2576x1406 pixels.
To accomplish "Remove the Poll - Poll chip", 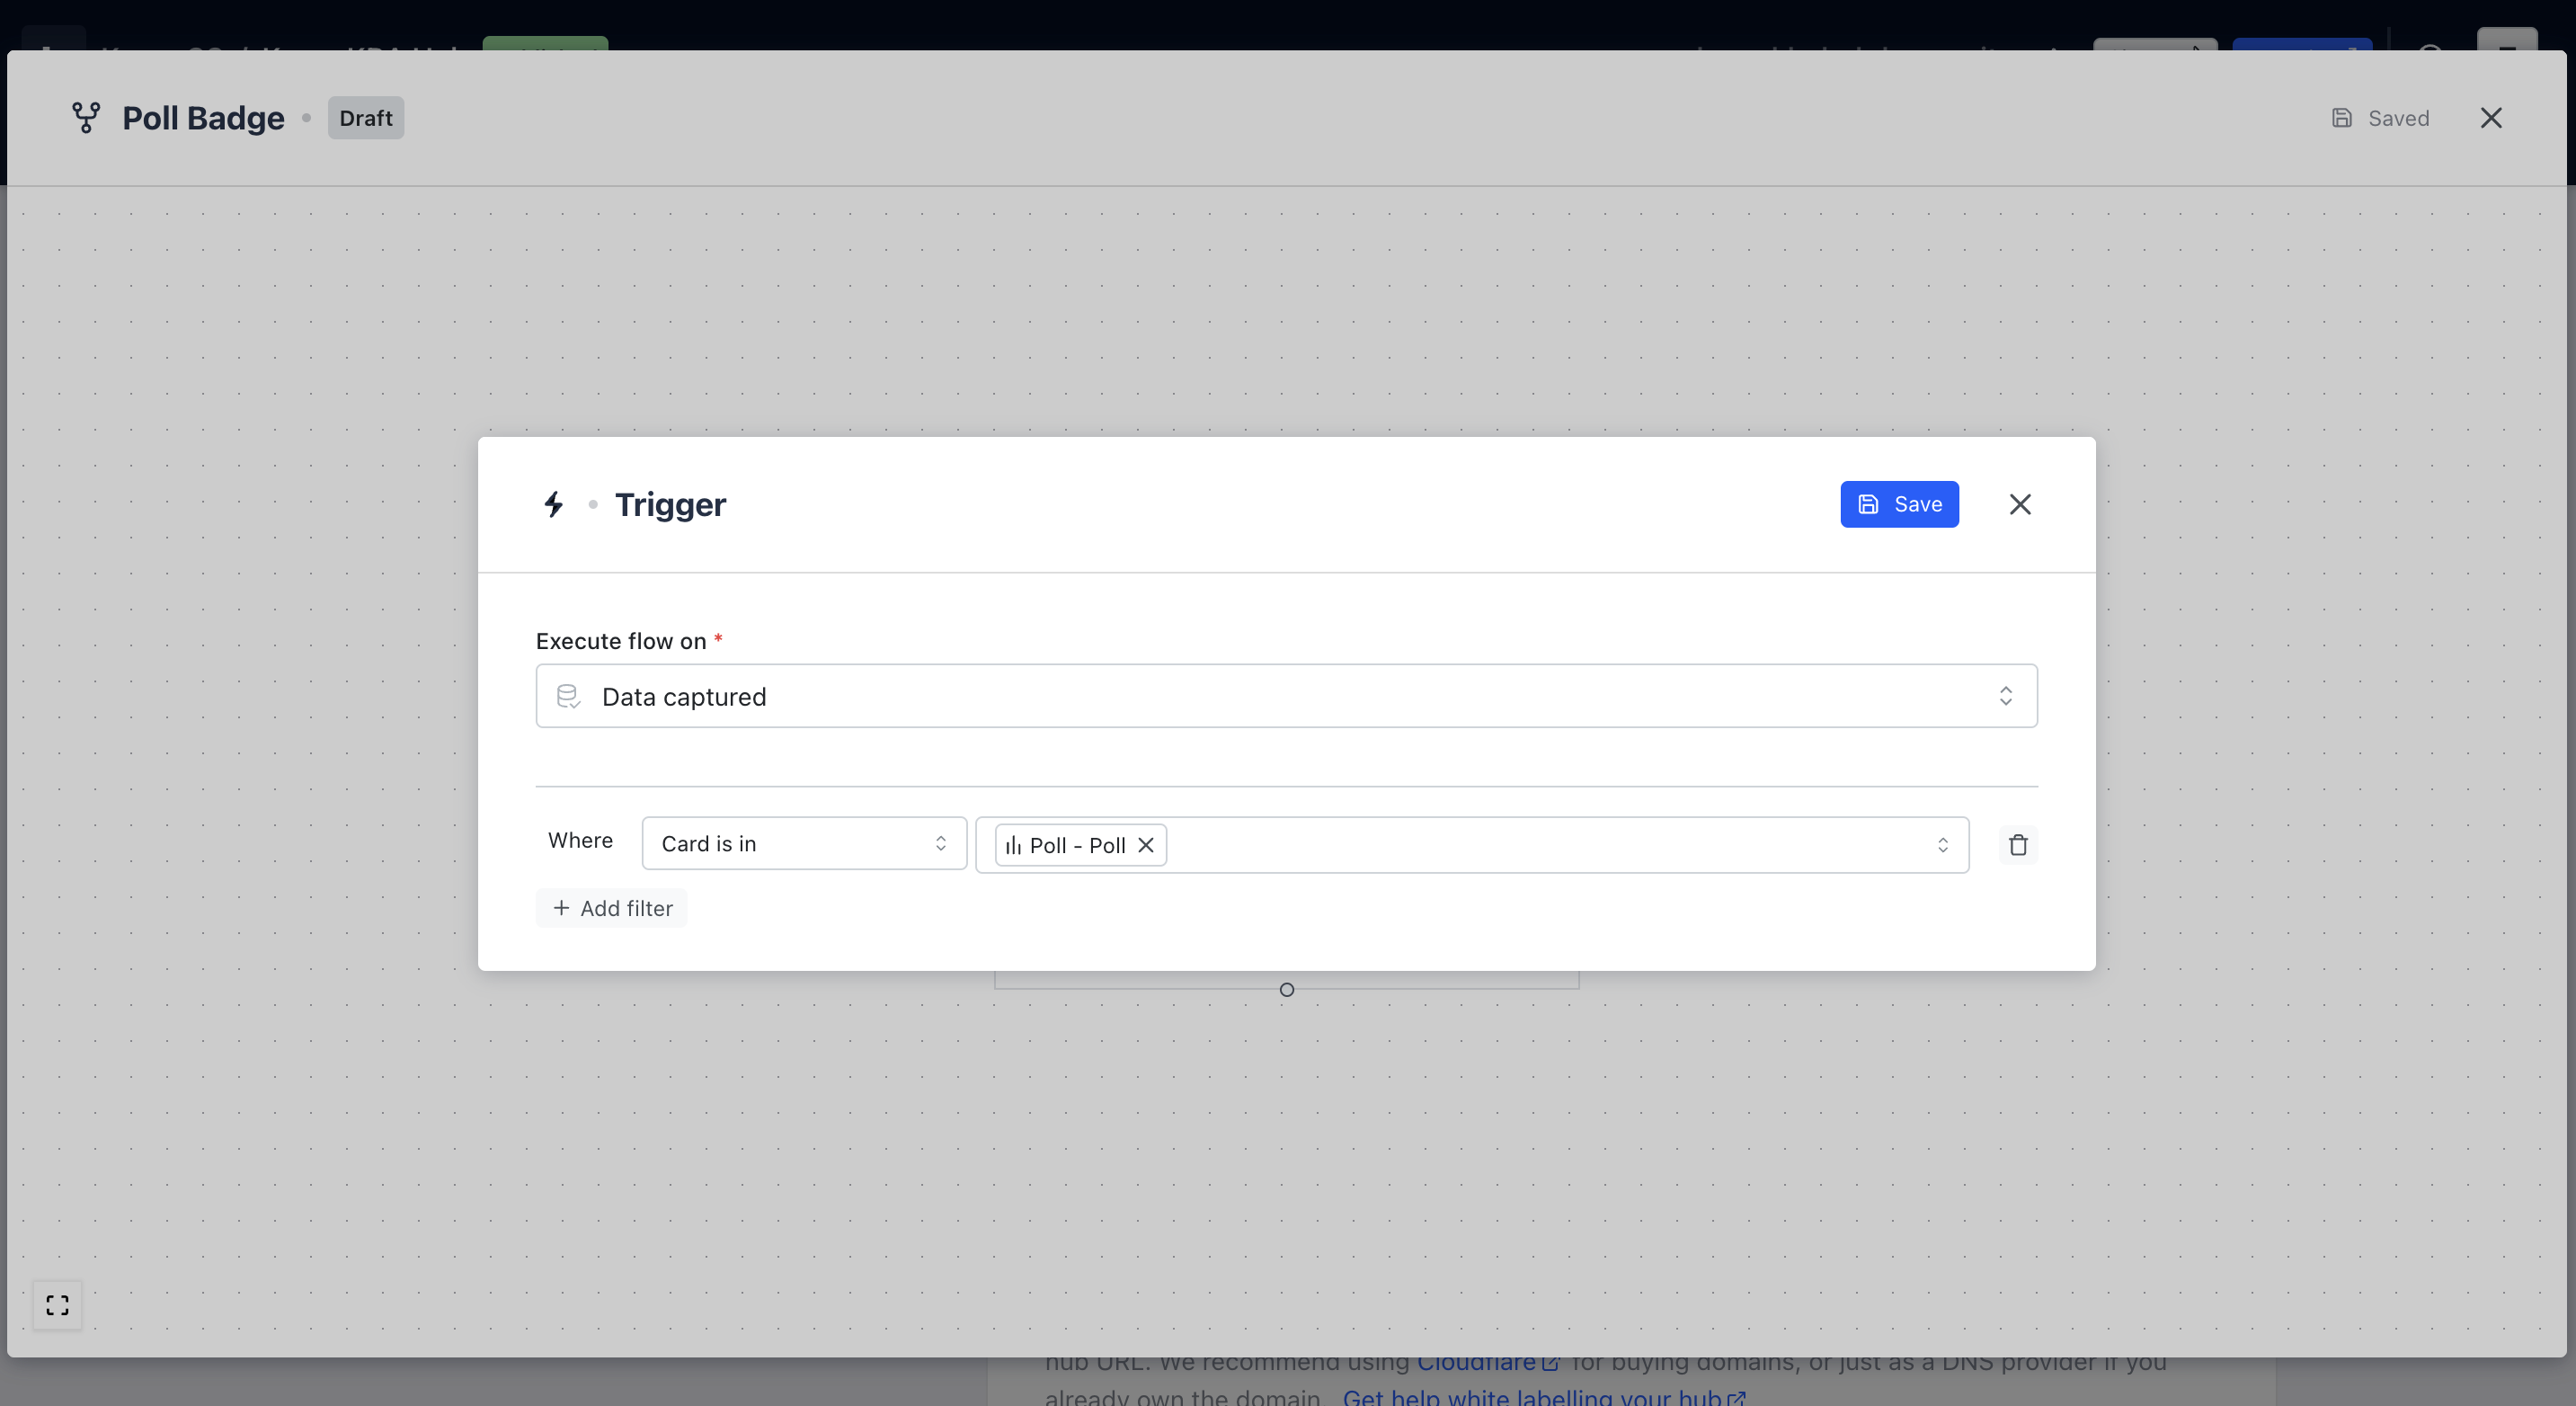I will (1146, 845).
